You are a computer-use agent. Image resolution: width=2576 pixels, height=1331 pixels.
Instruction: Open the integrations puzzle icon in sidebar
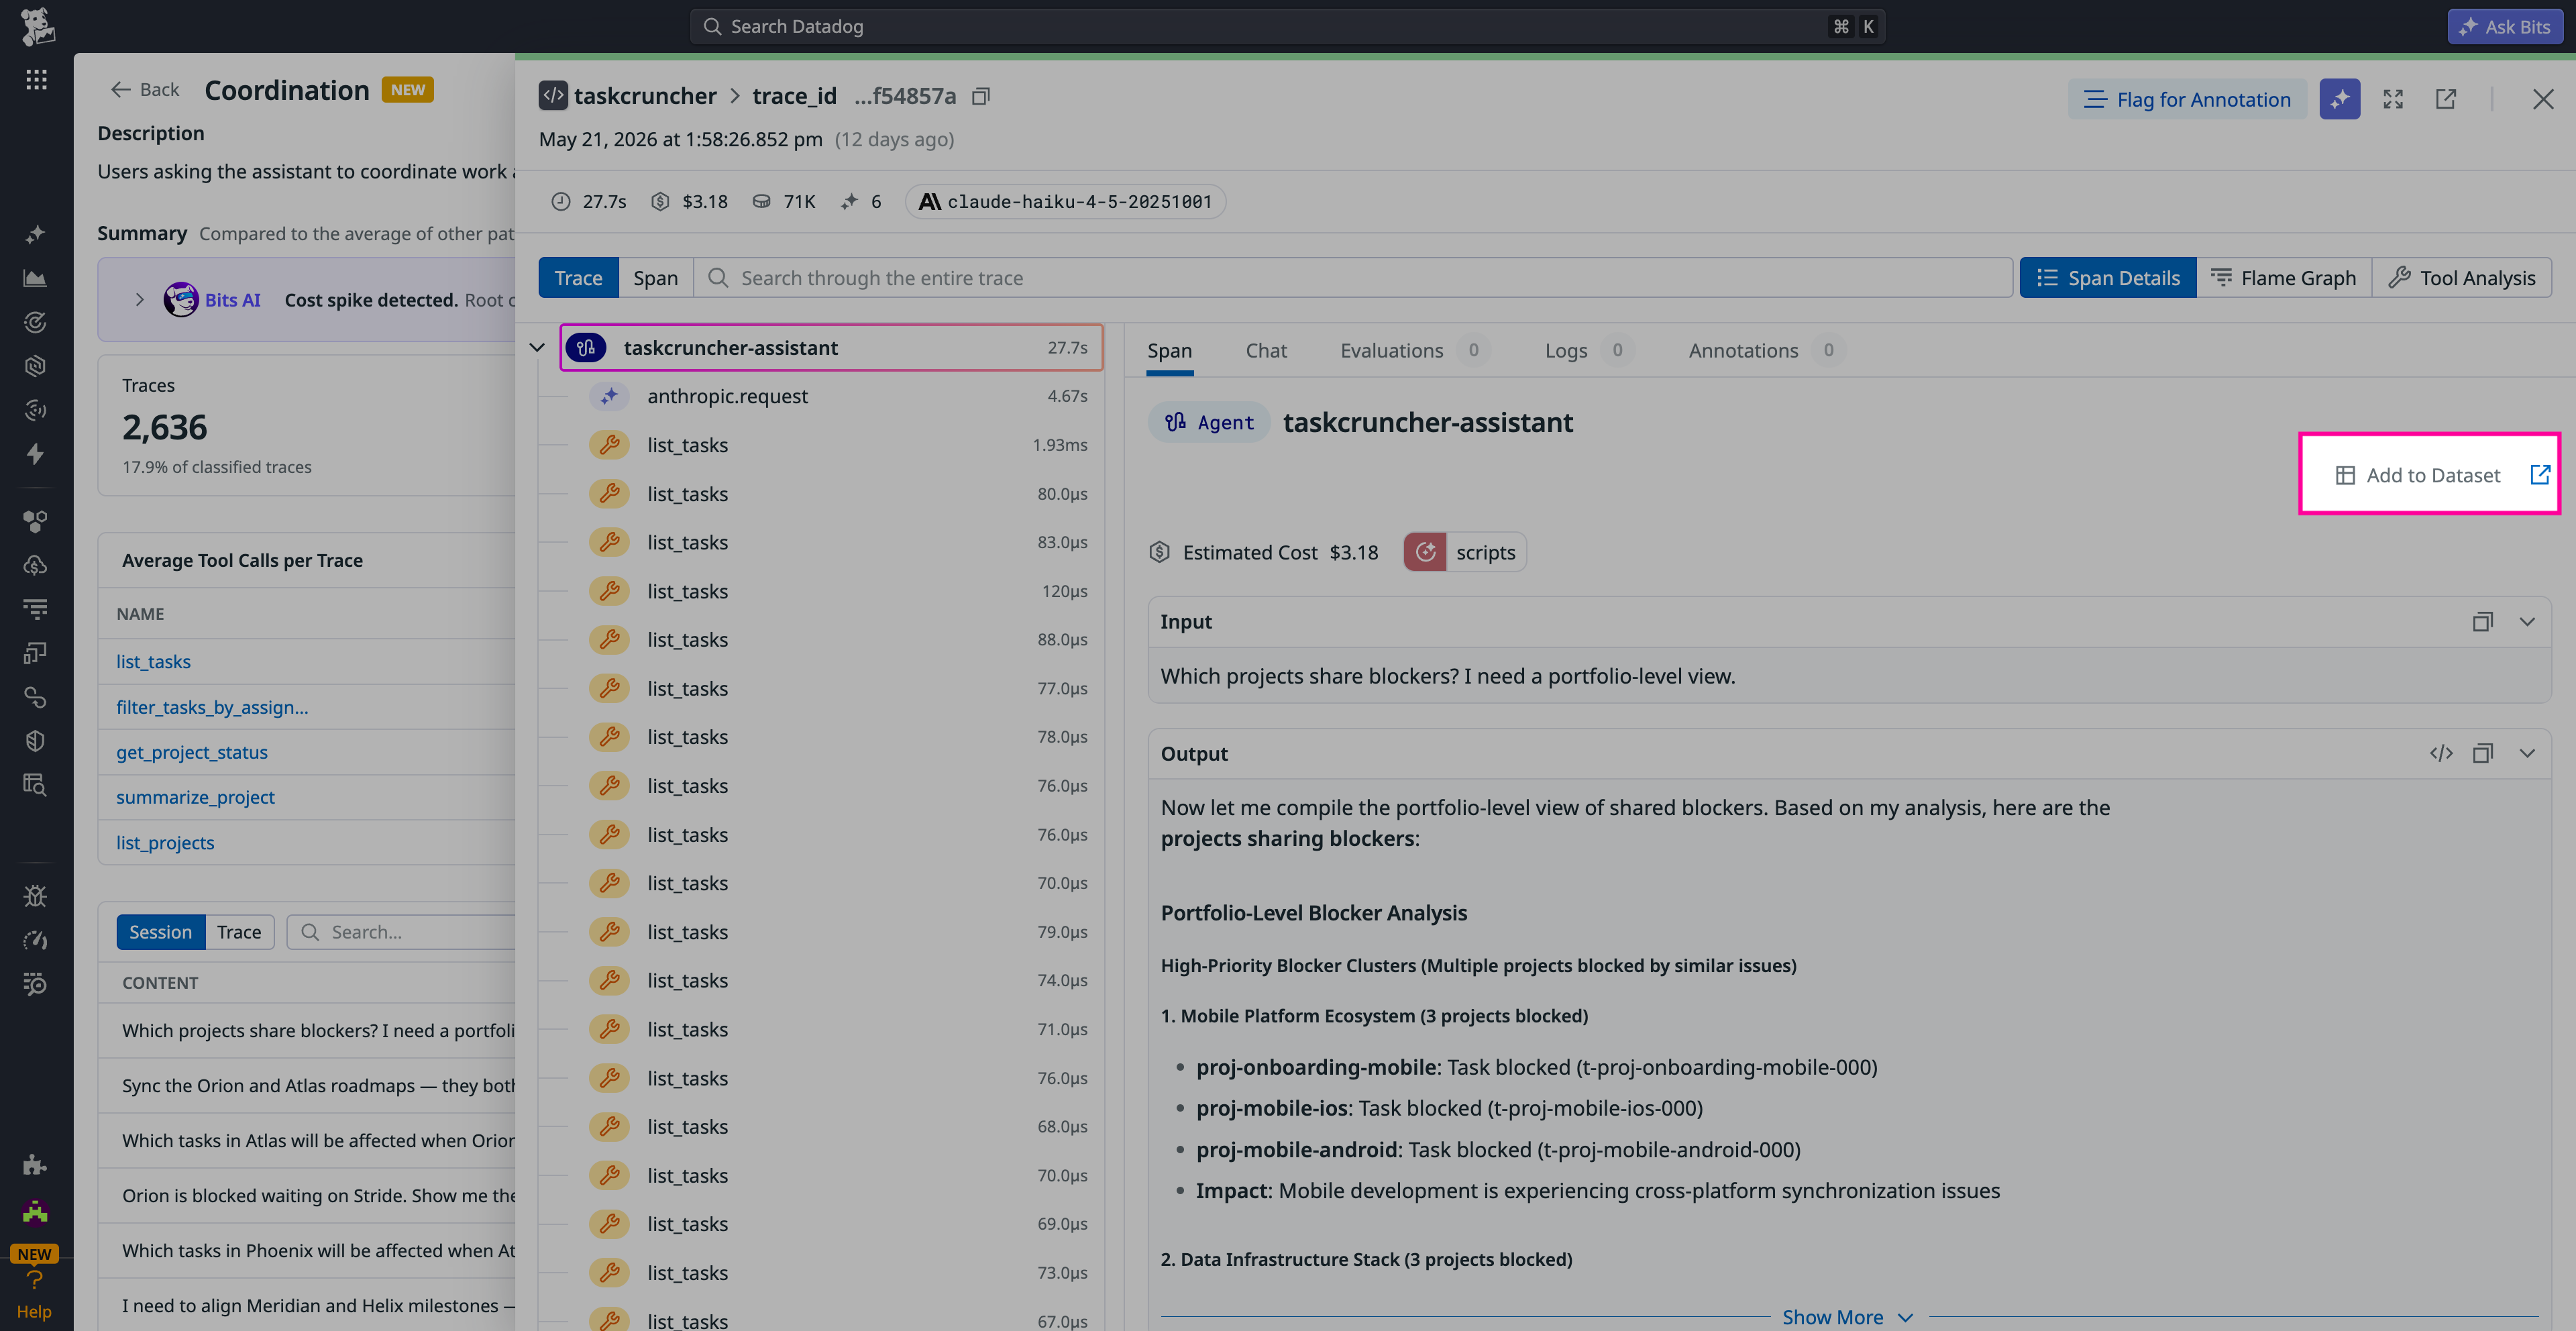tap(35, 1165)
